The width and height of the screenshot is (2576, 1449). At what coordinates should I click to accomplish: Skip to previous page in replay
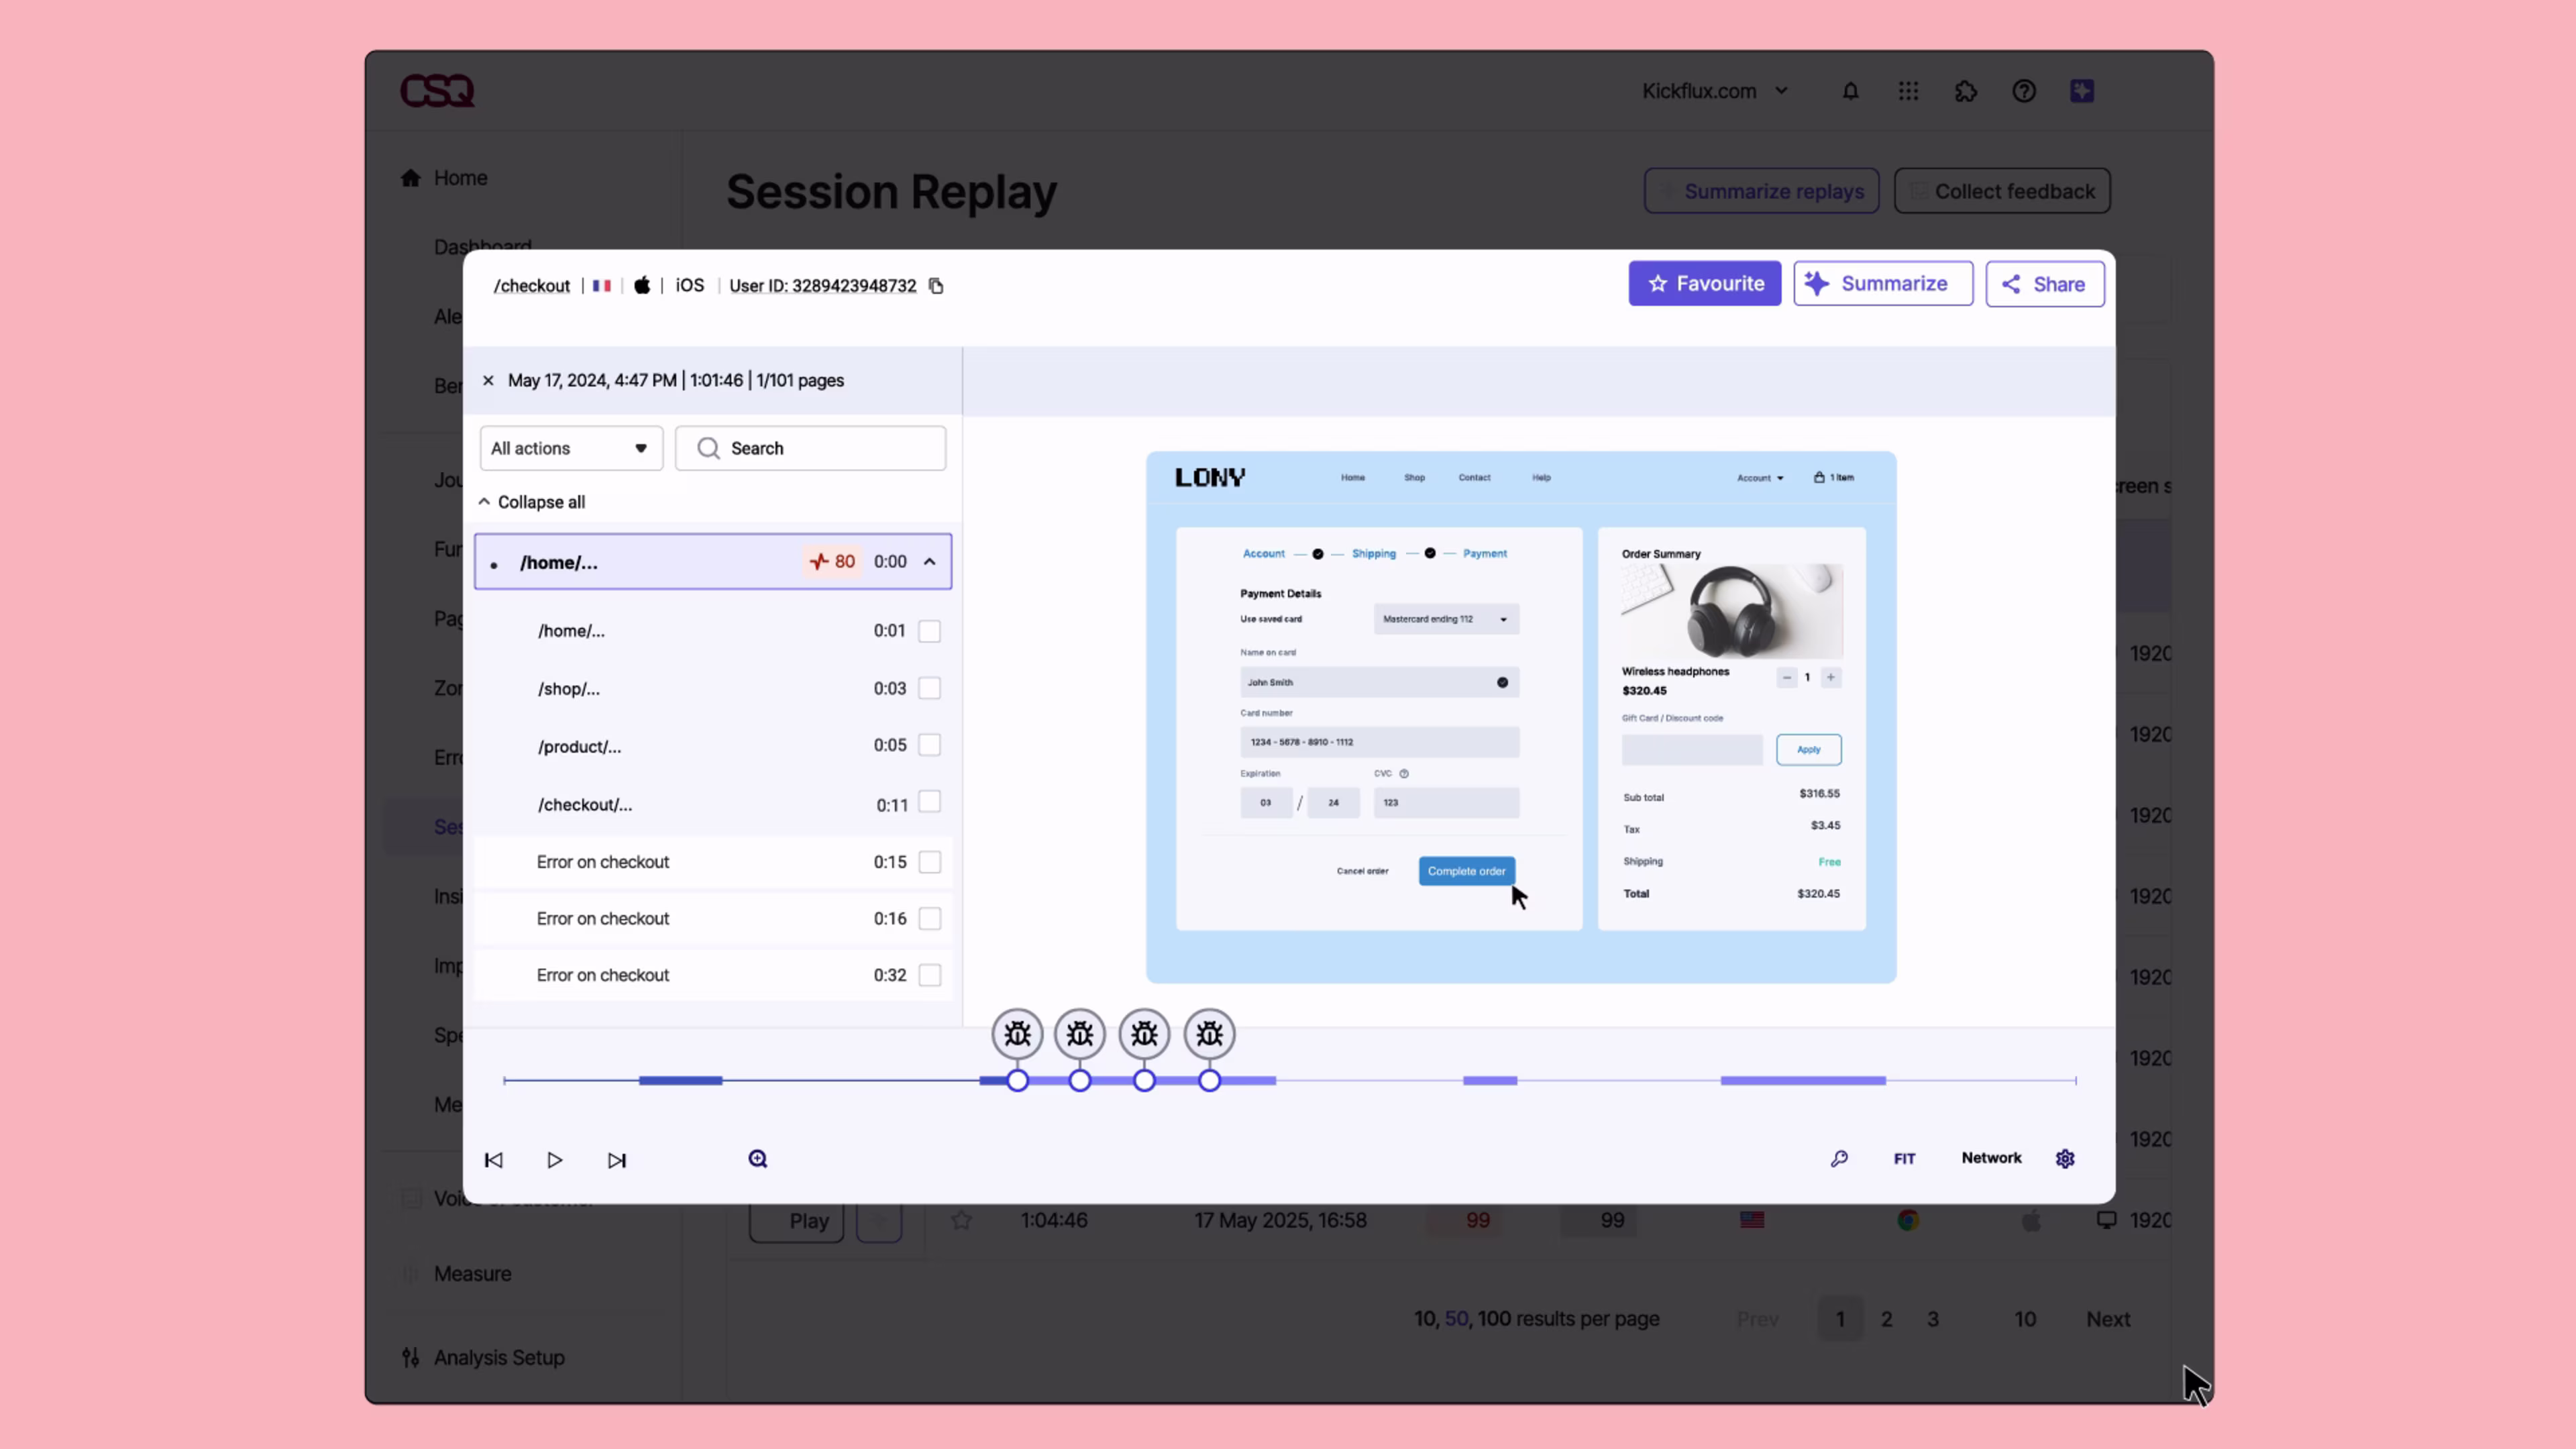point(494,1160)
